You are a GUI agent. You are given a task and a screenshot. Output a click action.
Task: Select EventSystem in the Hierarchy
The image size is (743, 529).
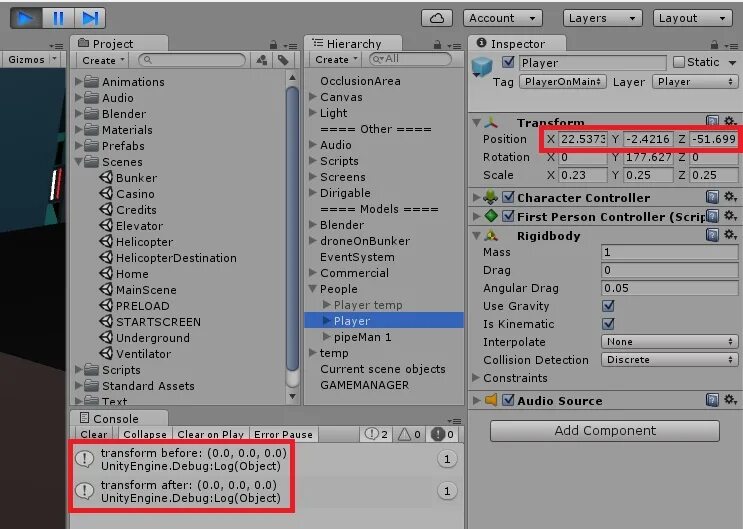point(357,257)
